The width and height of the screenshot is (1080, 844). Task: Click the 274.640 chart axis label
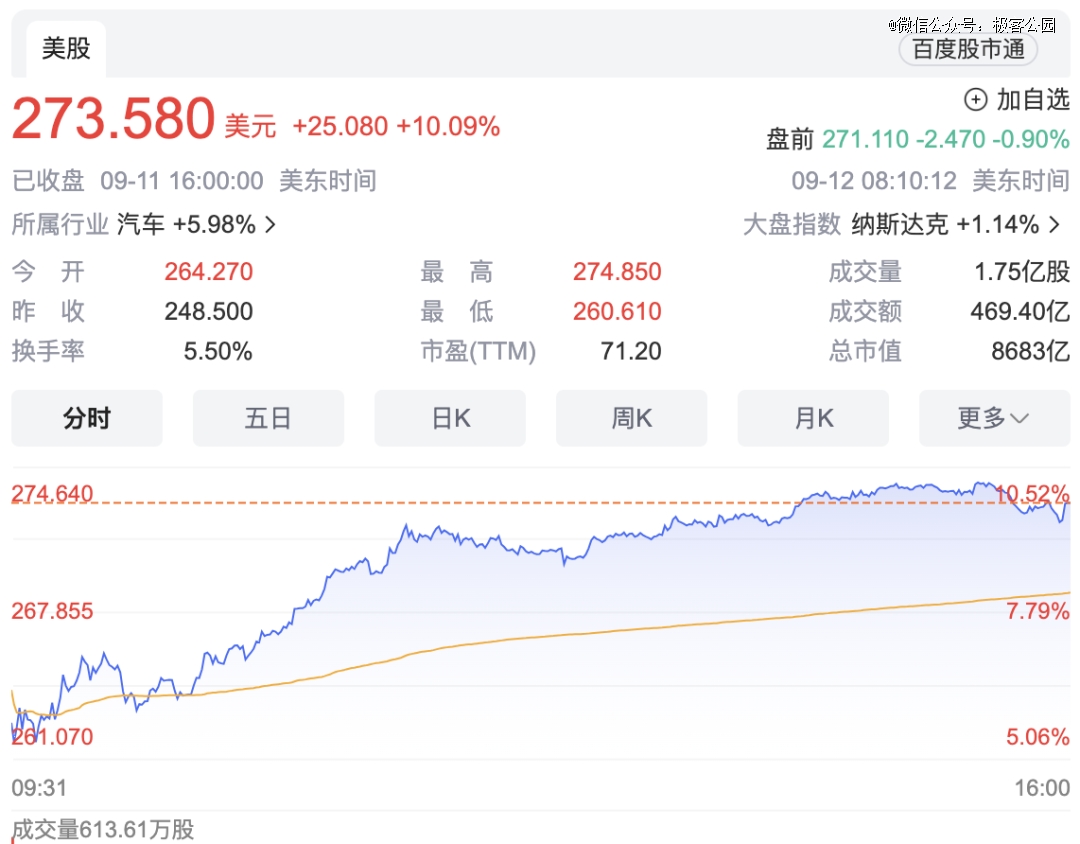coord(52,494)
